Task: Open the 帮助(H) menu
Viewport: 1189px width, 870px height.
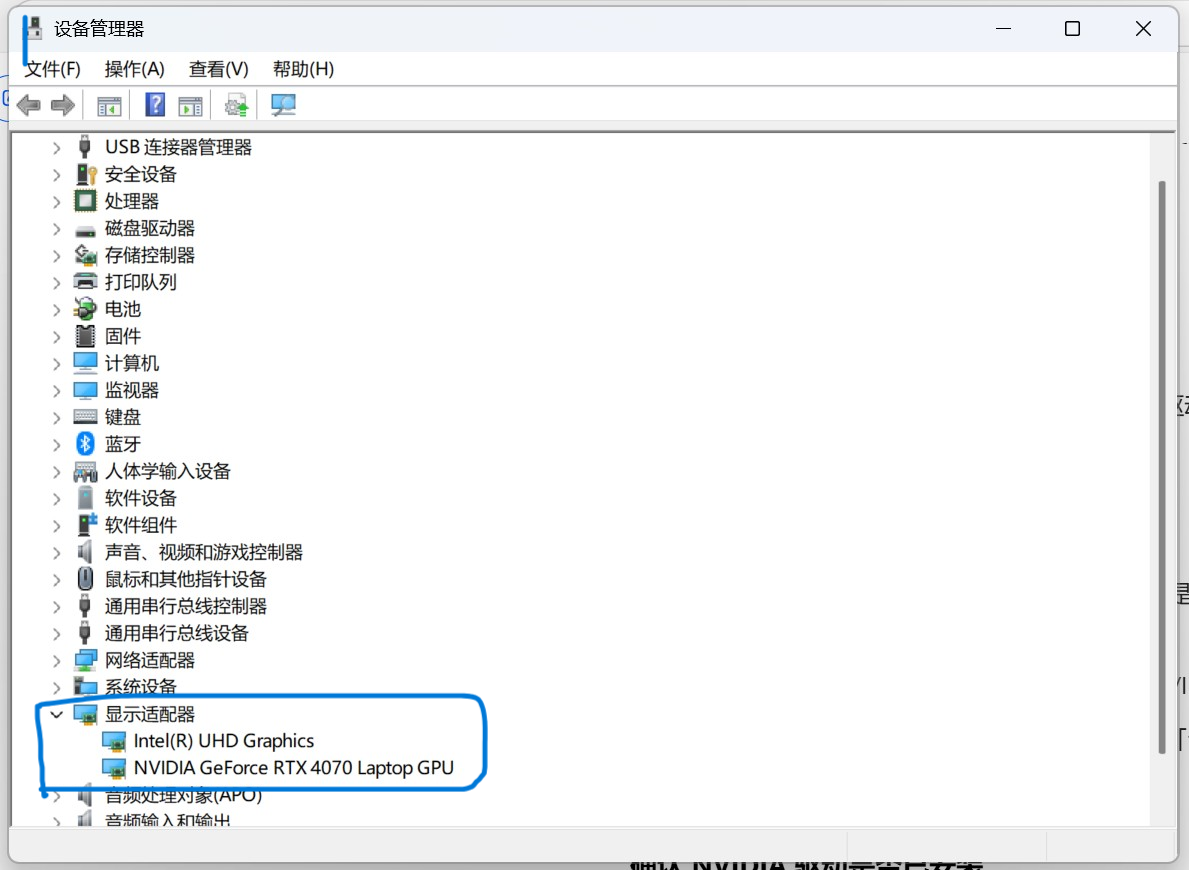Action: coord(303,69)
